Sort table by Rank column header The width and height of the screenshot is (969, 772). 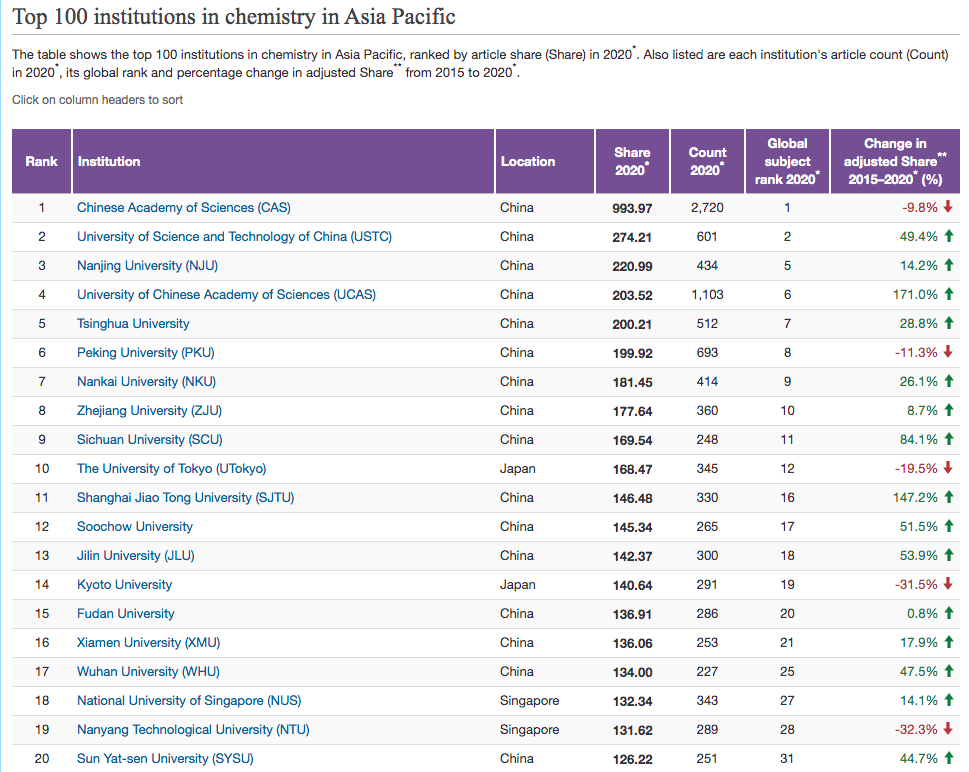pyautogui.click(x=41, y=161)
